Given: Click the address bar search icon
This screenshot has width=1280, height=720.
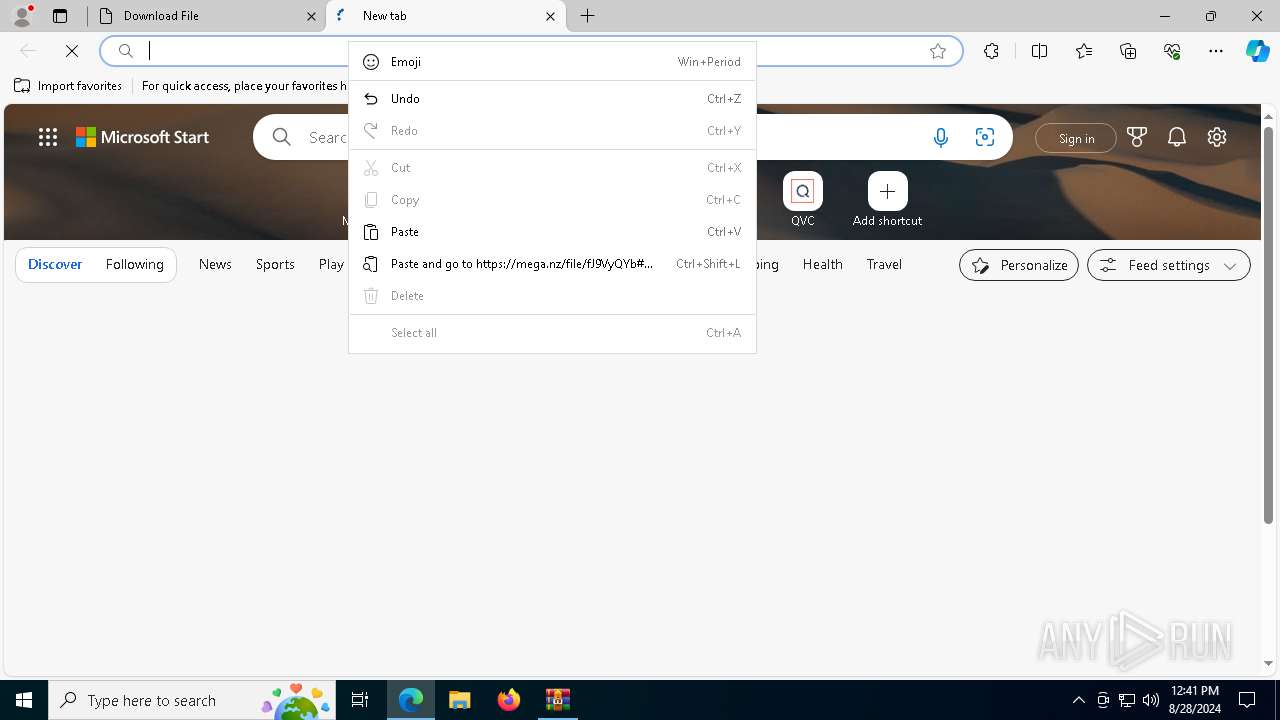Looking at the screenshot, I should pyautogui.click(x=126, y=51).
